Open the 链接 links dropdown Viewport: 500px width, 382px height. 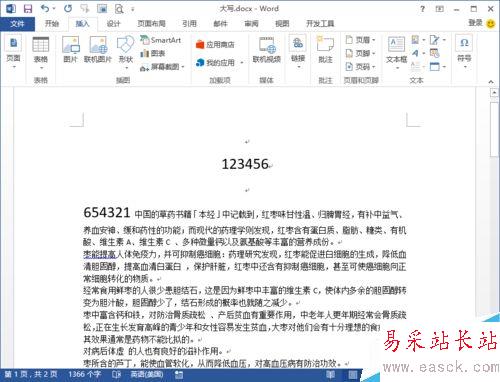[x=298, y=53]
